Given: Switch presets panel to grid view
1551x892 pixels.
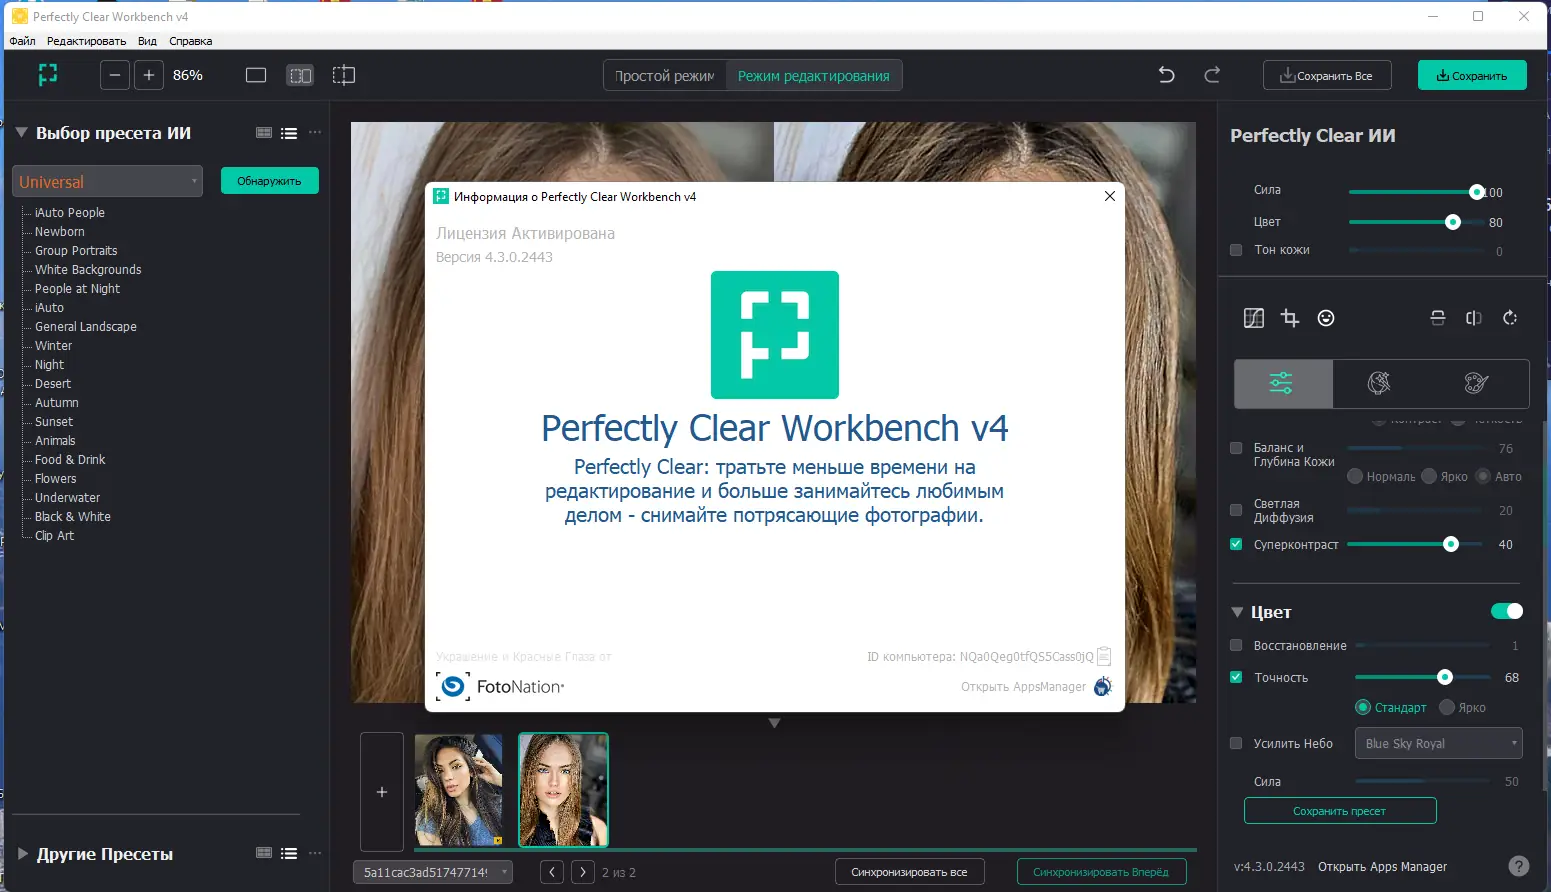Looking at the screenshot, I should [x=263, y=132].
